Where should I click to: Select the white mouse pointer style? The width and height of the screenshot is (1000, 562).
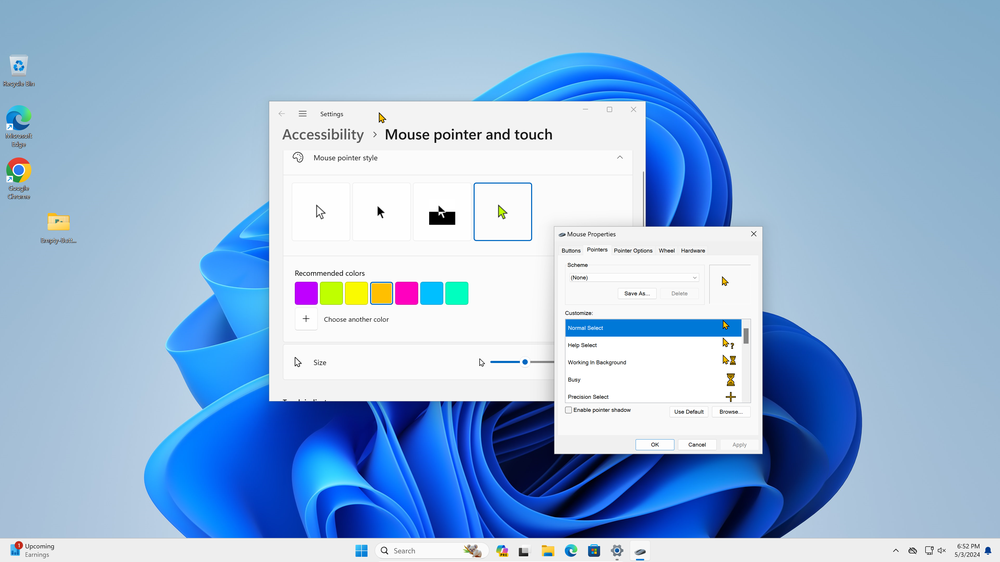point(321,212)
